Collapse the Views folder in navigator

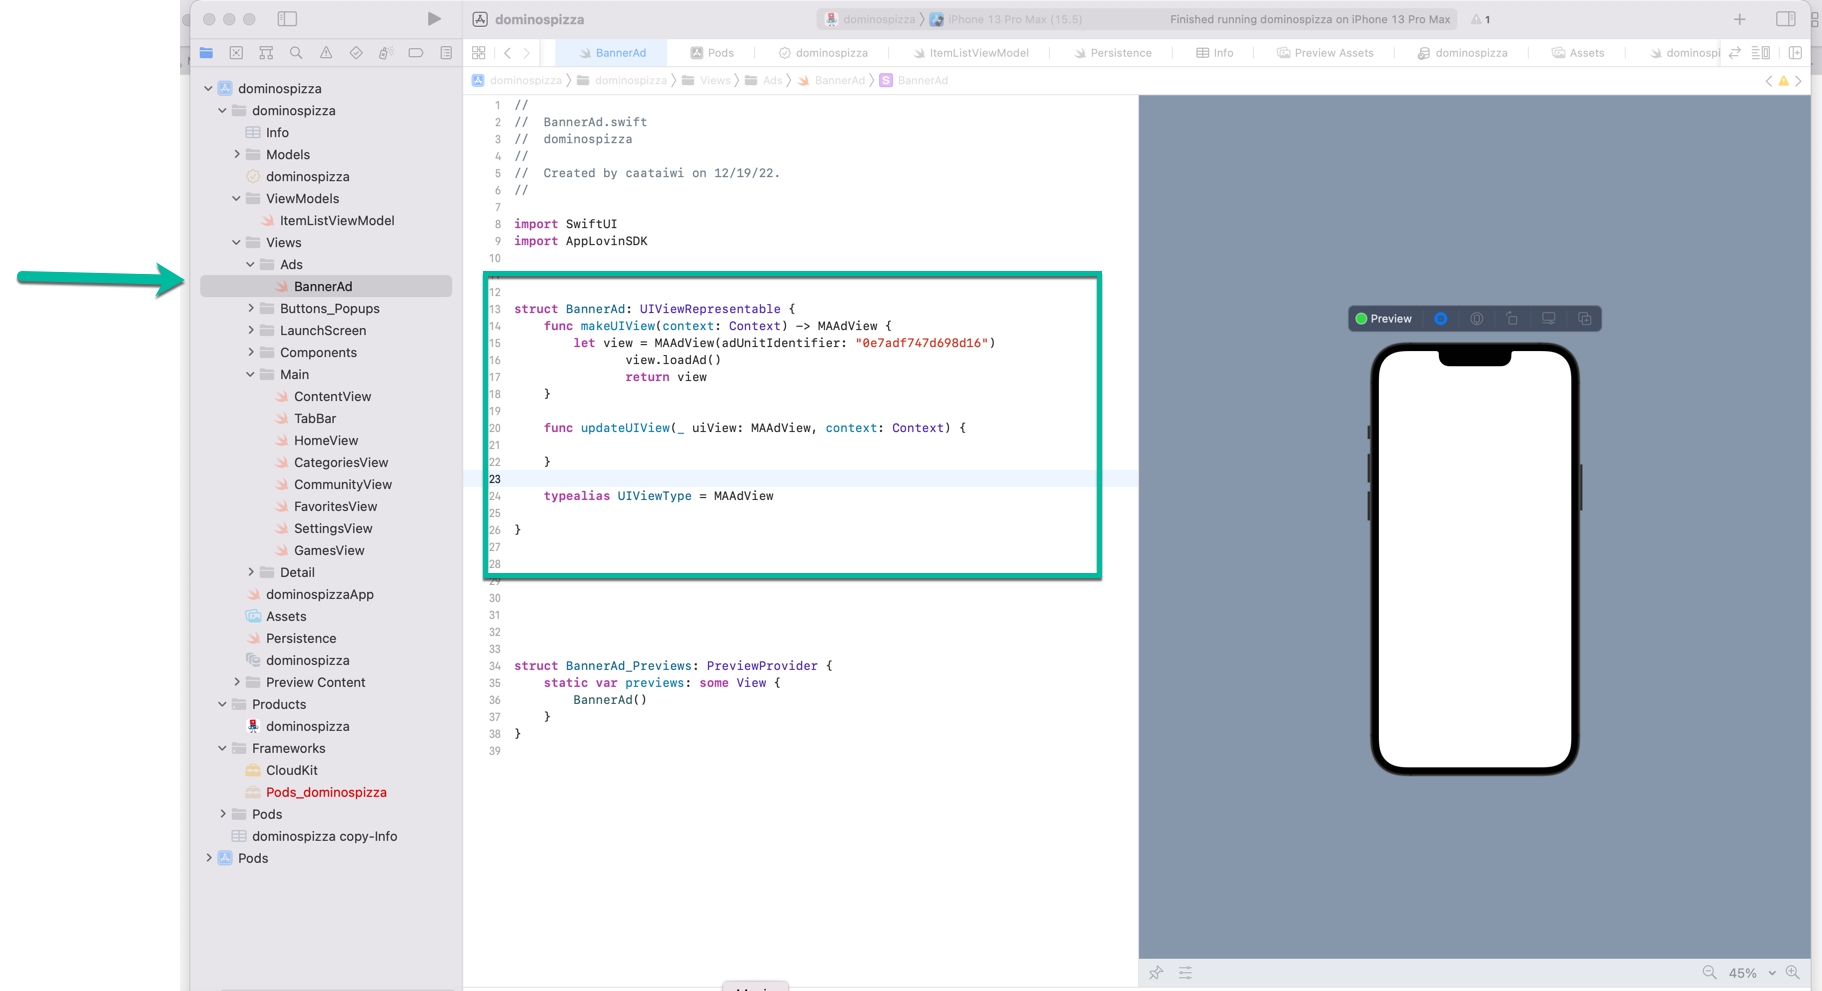[236, 242]
